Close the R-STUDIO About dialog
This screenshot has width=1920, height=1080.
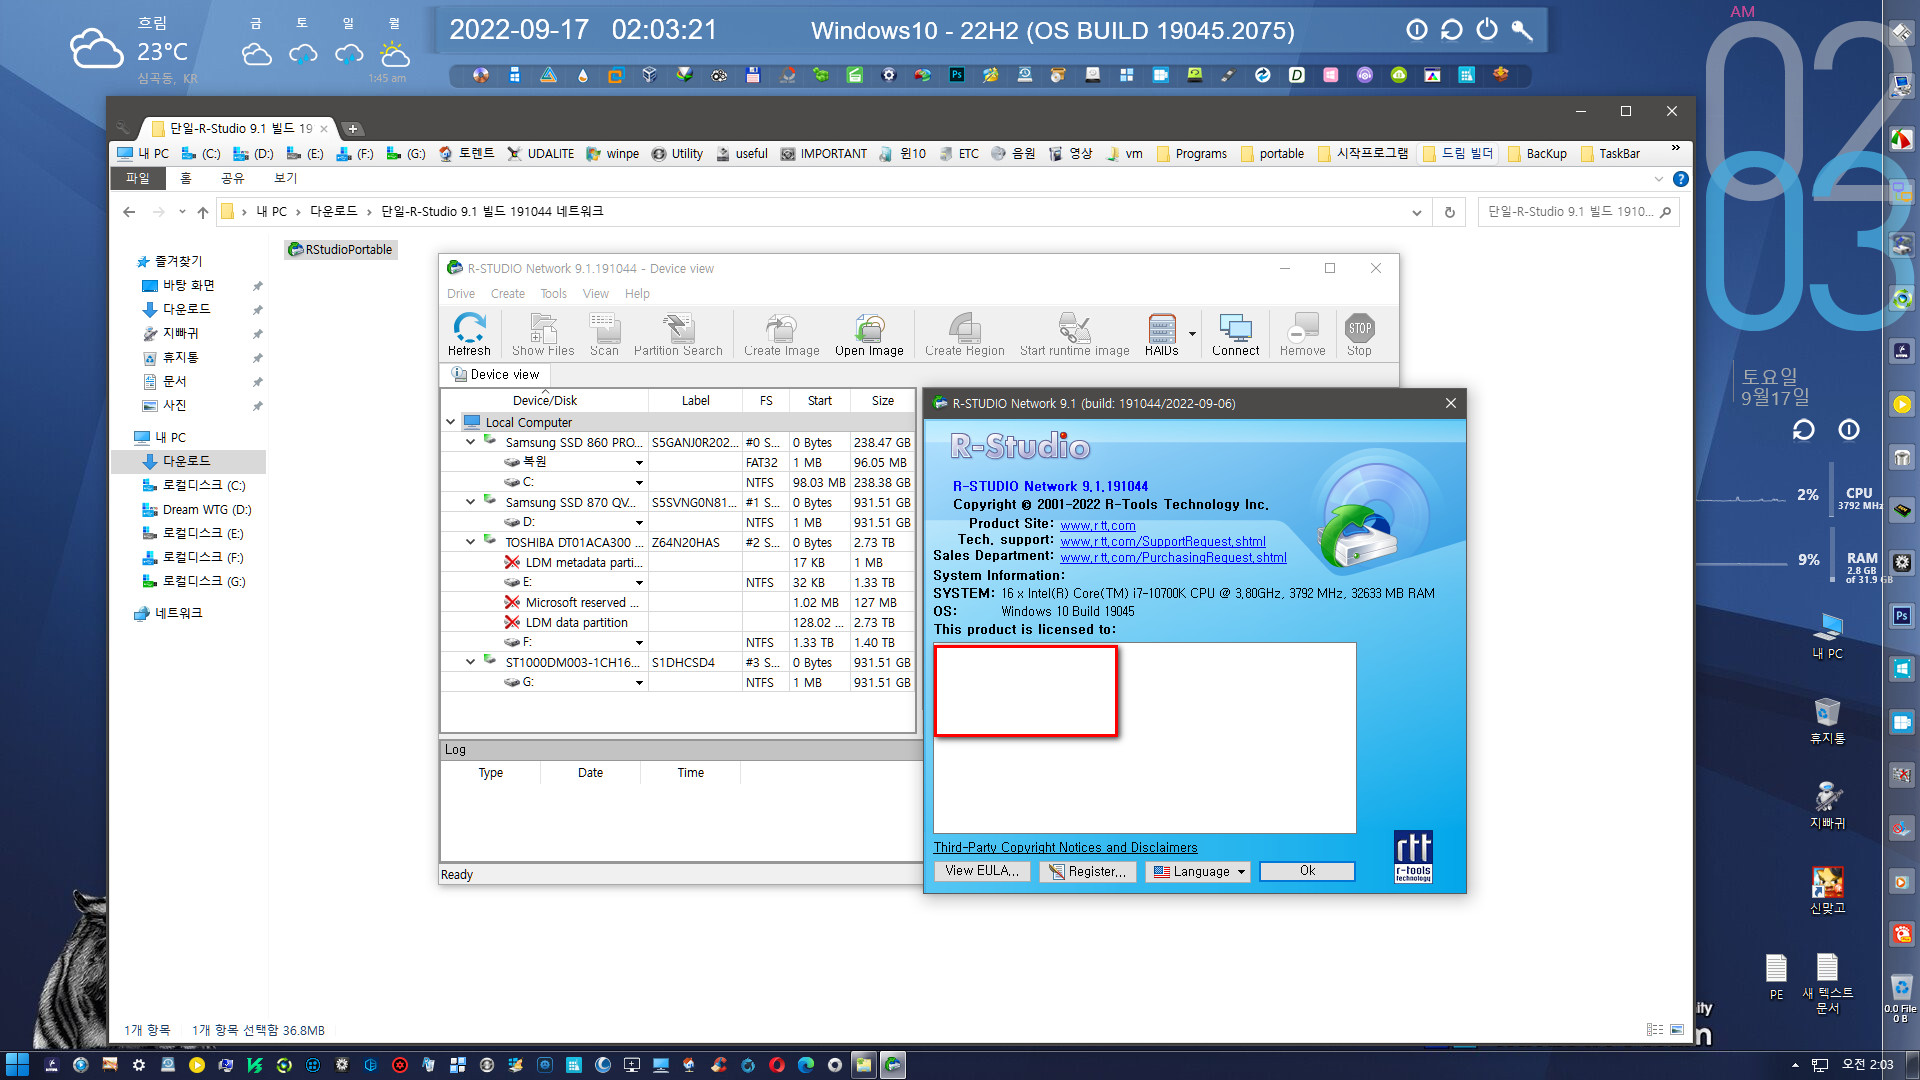click(x=1451, y=403)
